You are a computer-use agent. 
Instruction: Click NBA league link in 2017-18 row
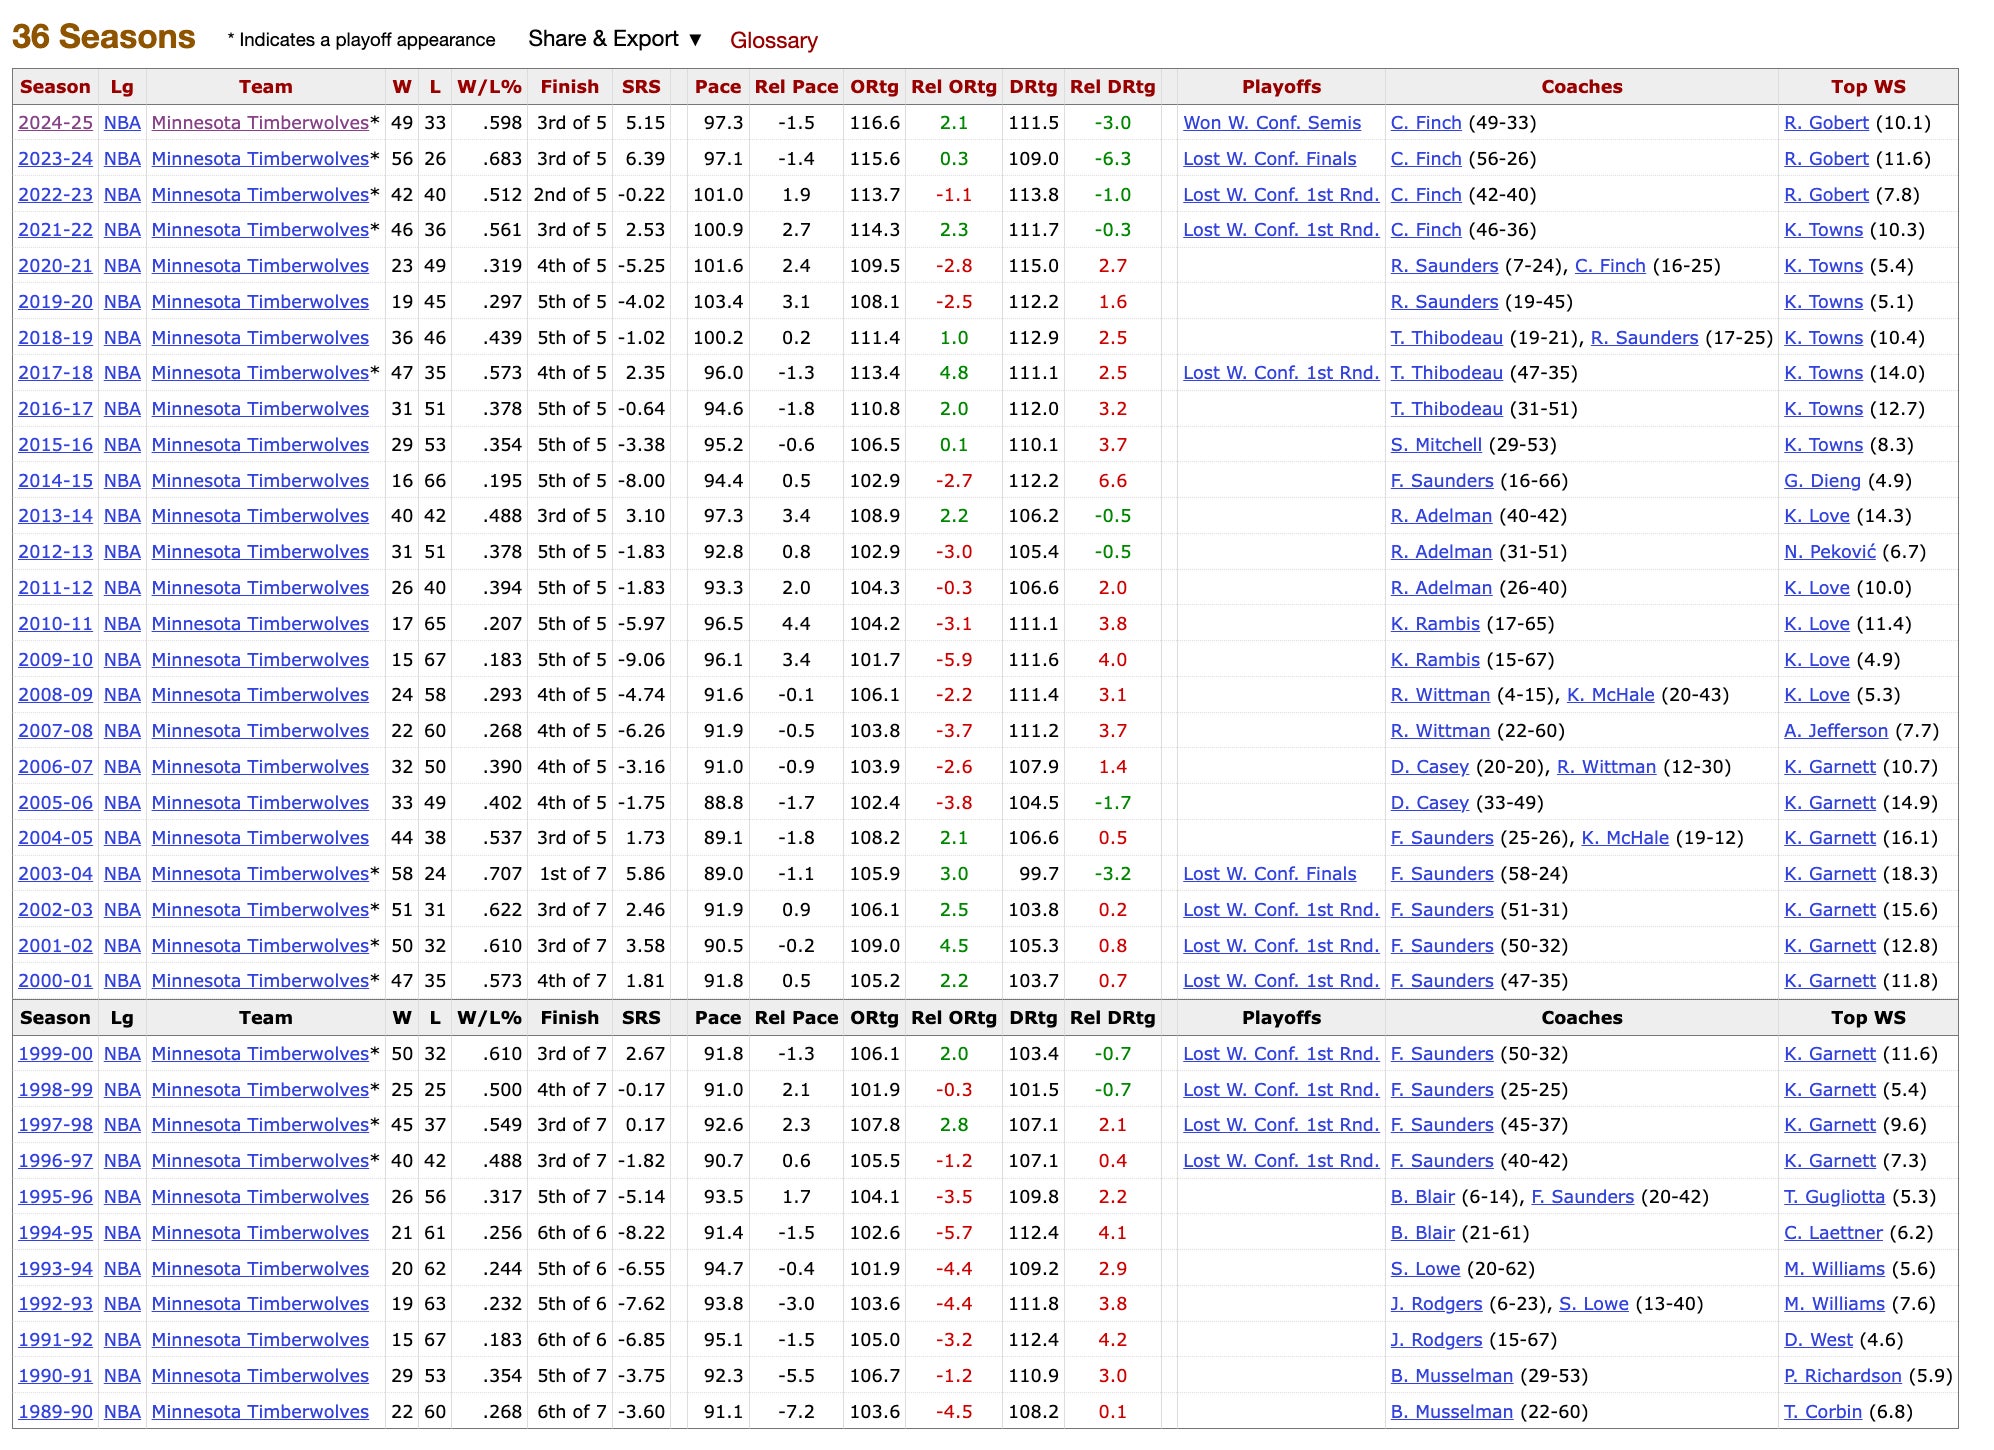(x=122, y=373)
